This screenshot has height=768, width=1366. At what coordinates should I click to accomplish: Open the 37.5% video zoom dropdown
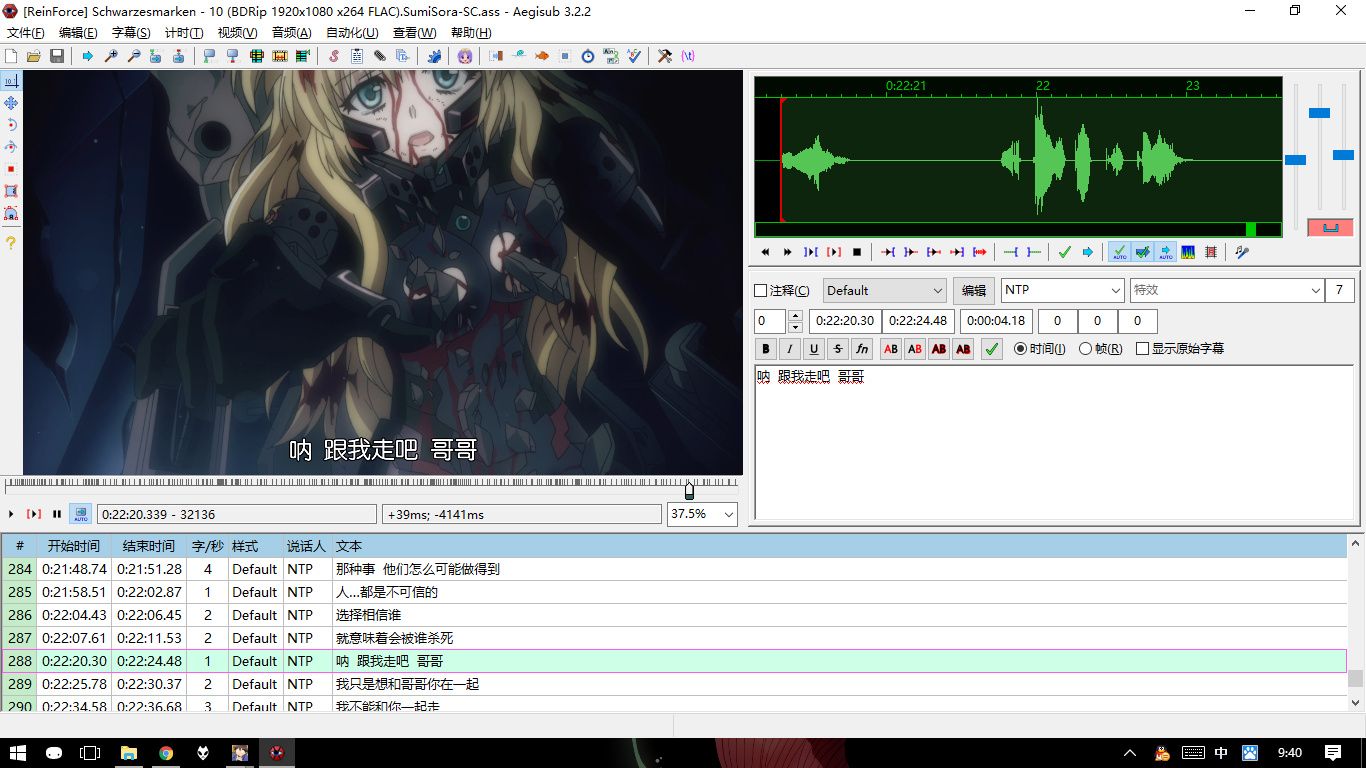[x=703, y=514]
